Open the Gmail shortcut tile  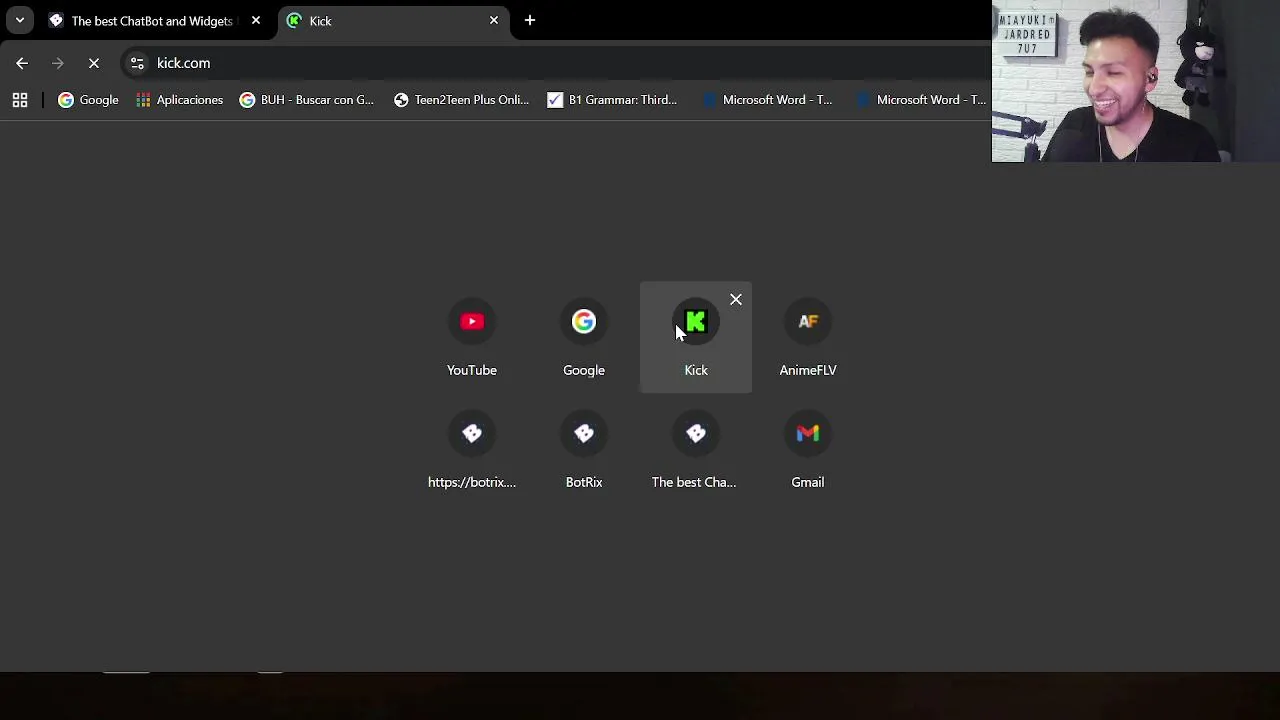(808, 450)
